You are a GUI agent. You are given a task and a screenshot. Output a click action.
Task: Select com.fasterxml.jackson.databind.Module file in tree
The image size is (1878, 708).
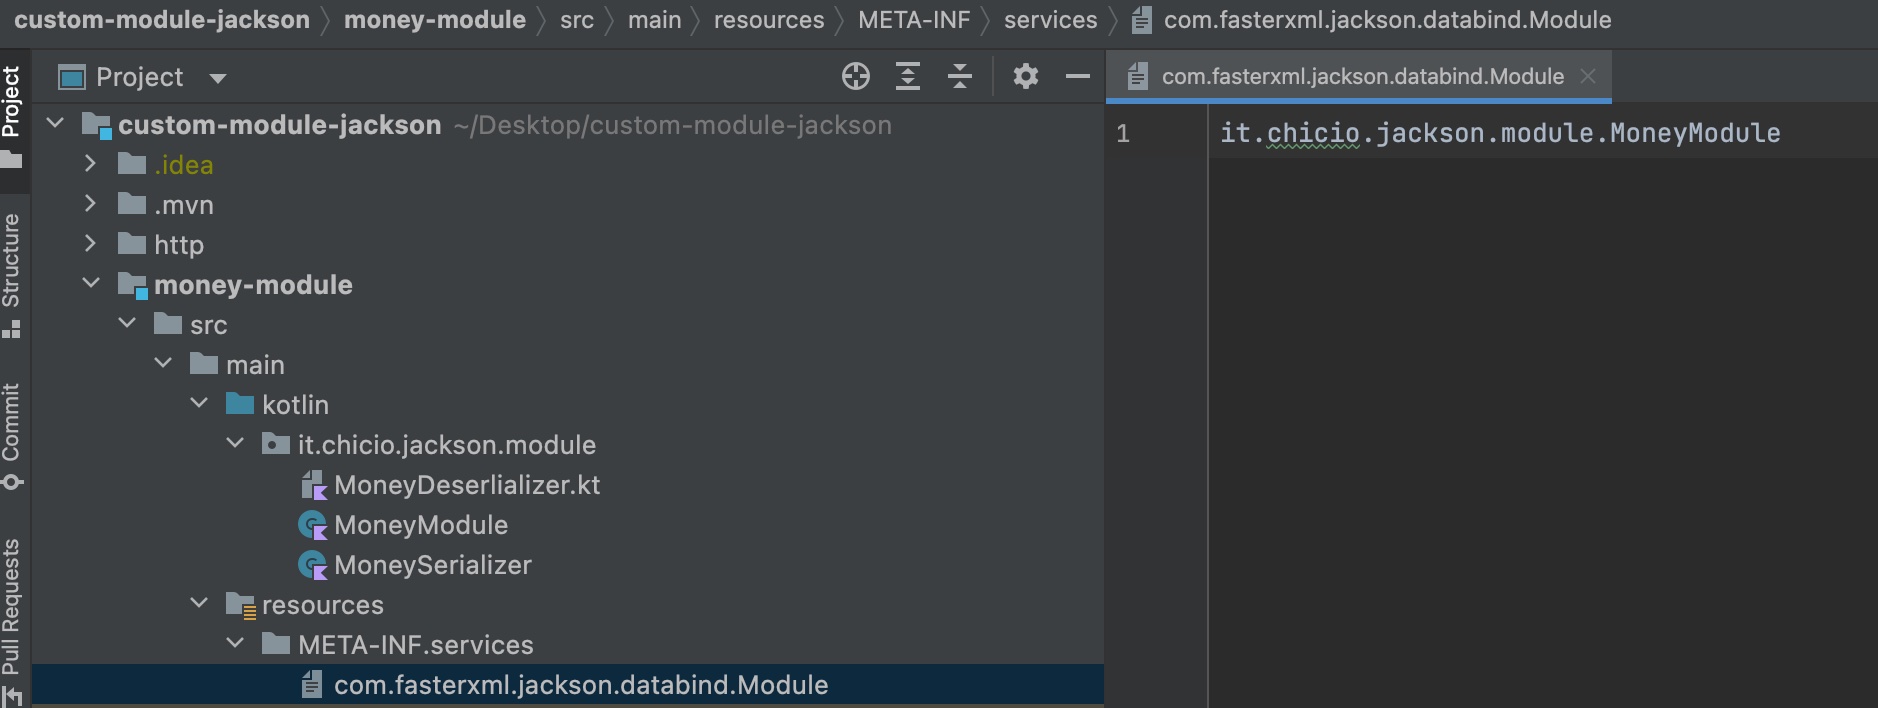point(581,685)
